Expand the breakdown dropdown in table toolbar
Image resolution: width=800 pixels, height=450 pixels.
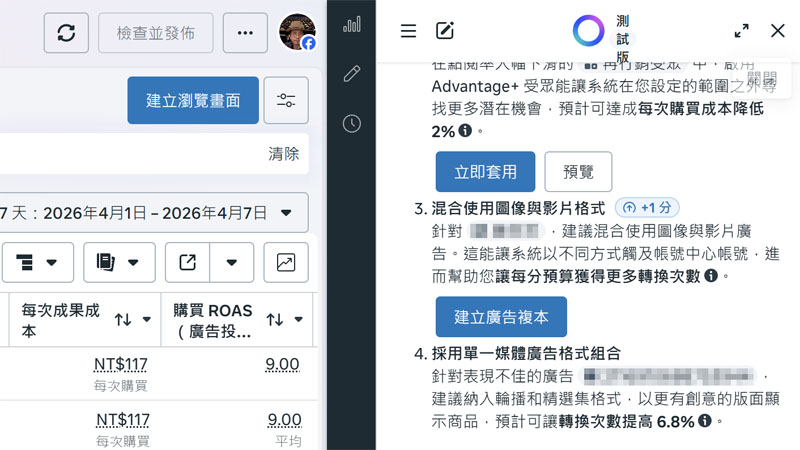(38, 262)
